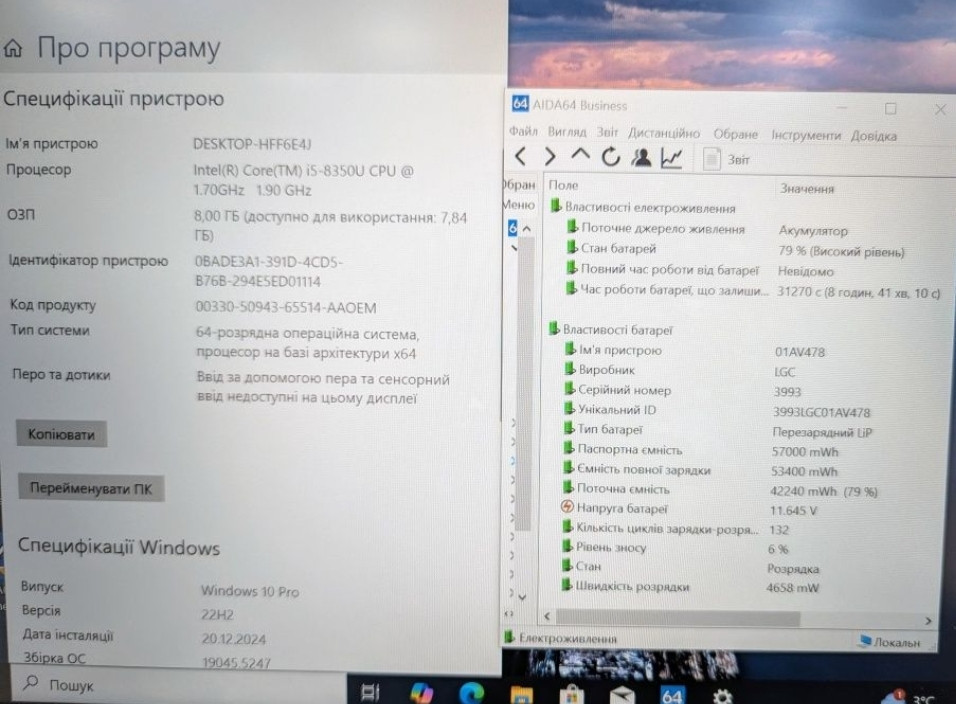Open the Файл menu in AIDA64
Screen dimensions: 956x704
523,133
